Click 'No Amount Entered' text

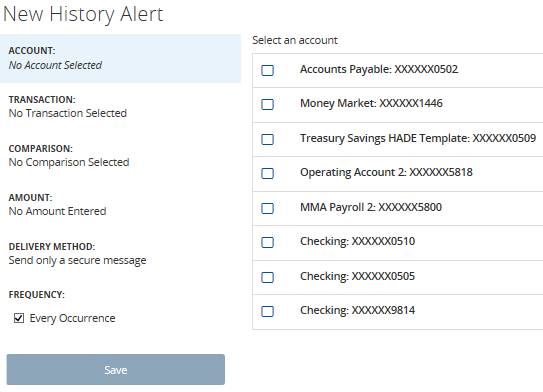point(57,211)
